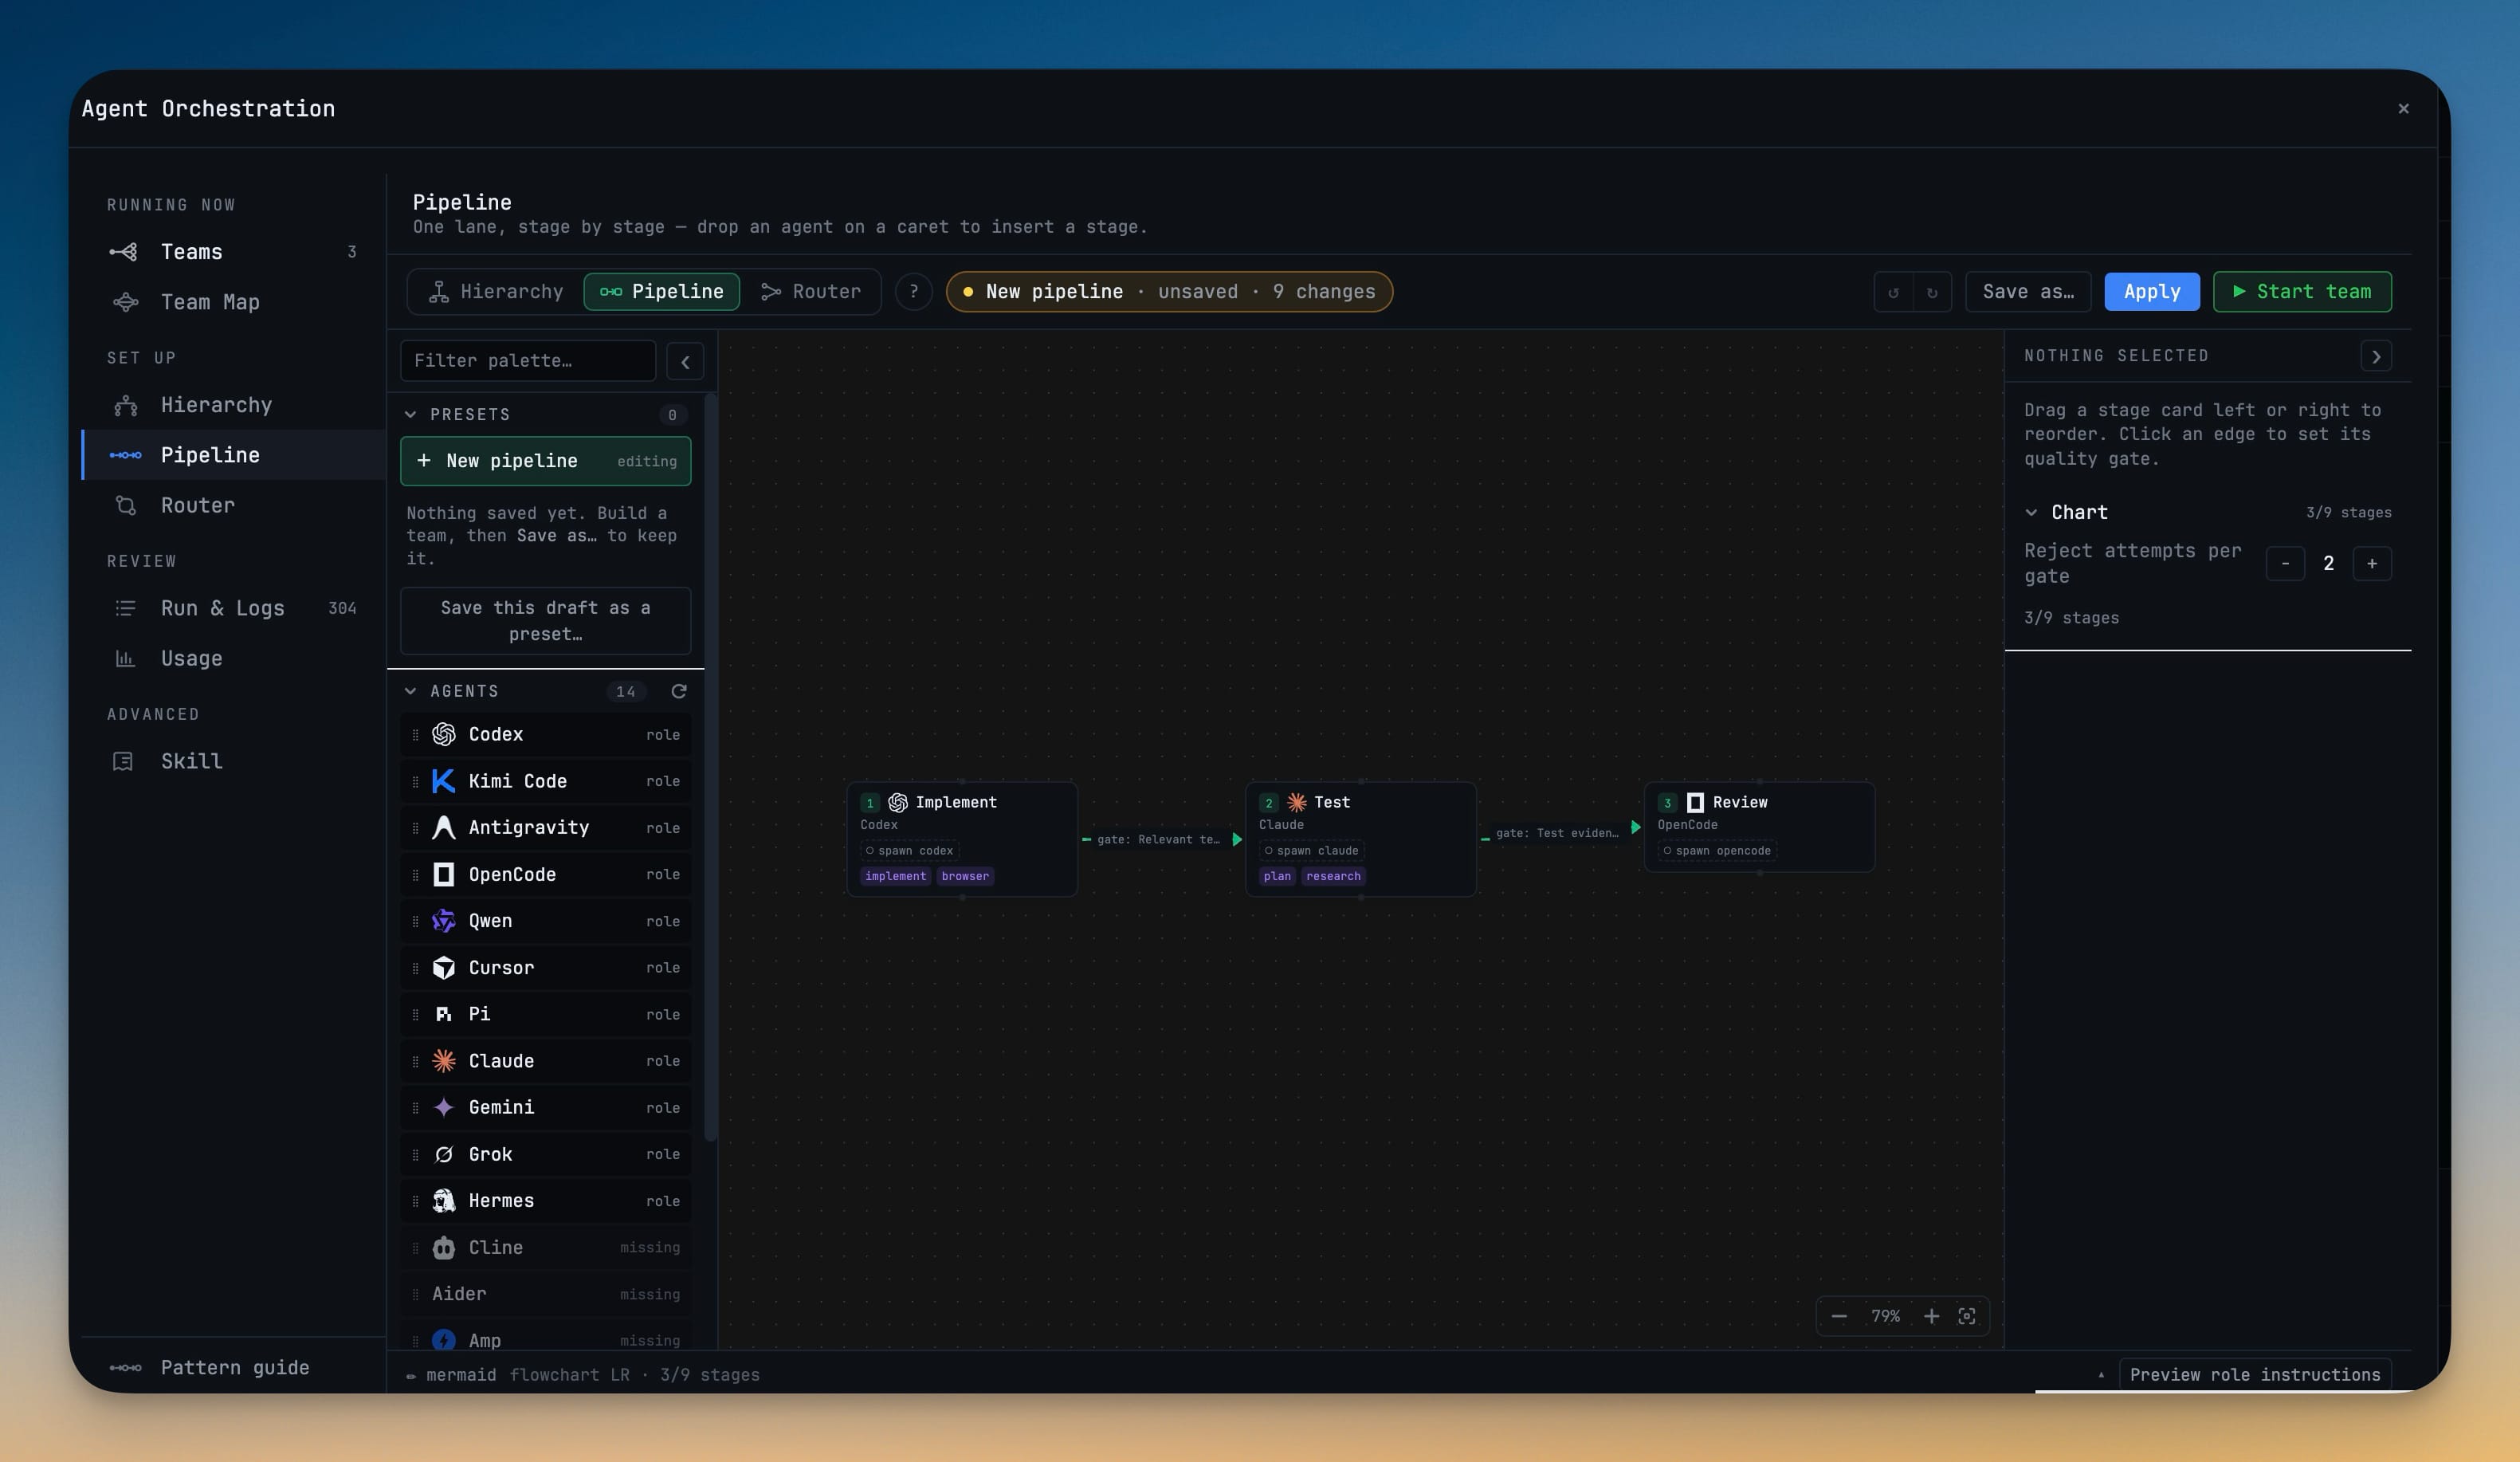Screen dimensions: 2520x1462
Task: Click the Hermes agent icon
Action: (x=443, y=1201)
